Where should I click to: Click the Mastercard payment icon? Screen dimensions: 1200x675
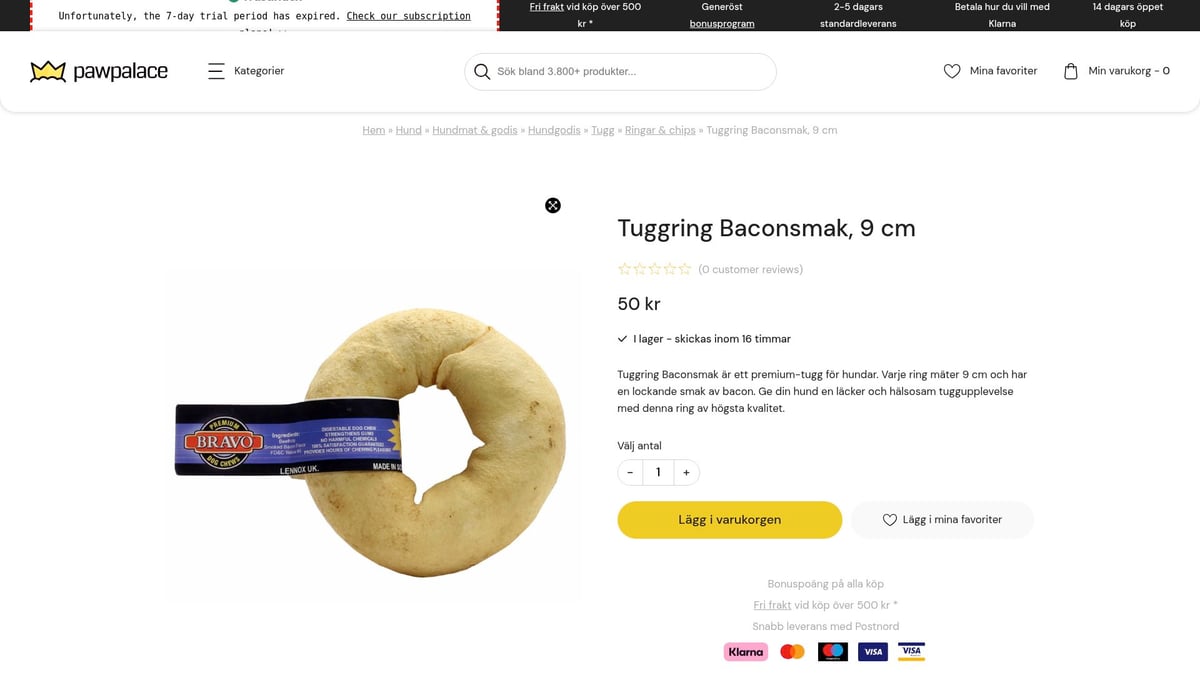click(x=791, y=651)
